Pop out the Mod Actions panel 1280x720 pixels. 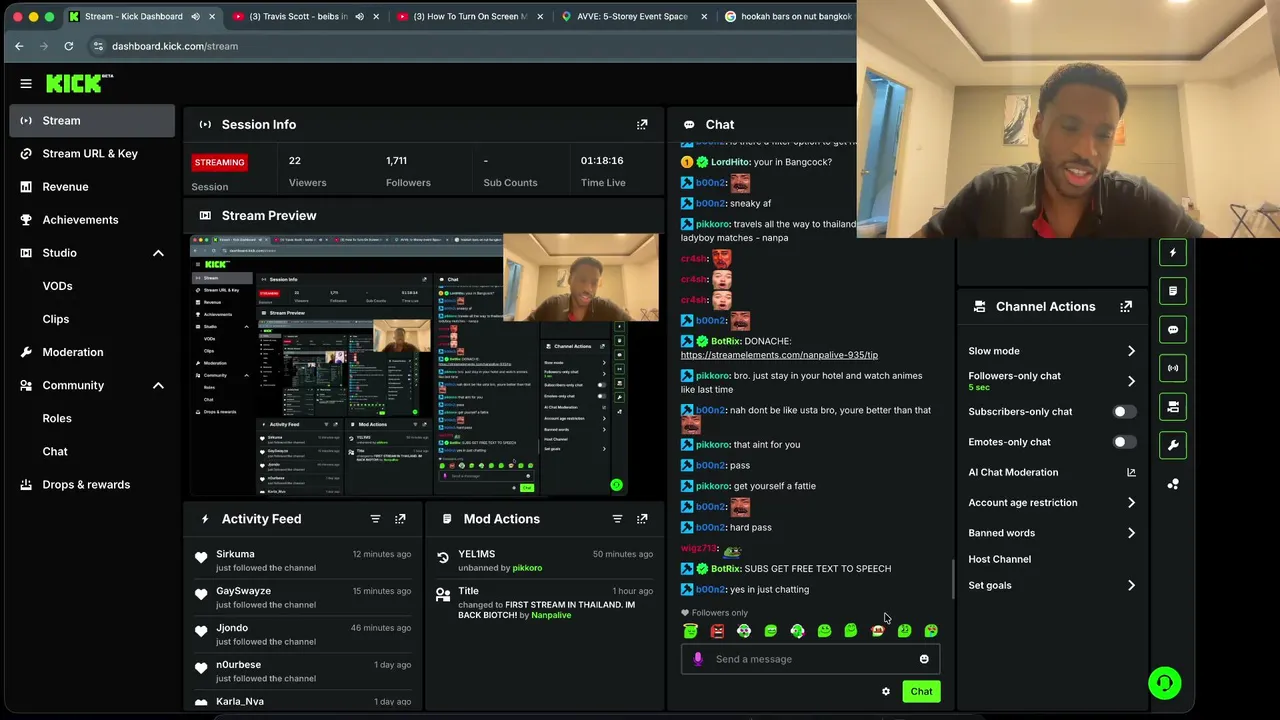(x=642, y=519)
